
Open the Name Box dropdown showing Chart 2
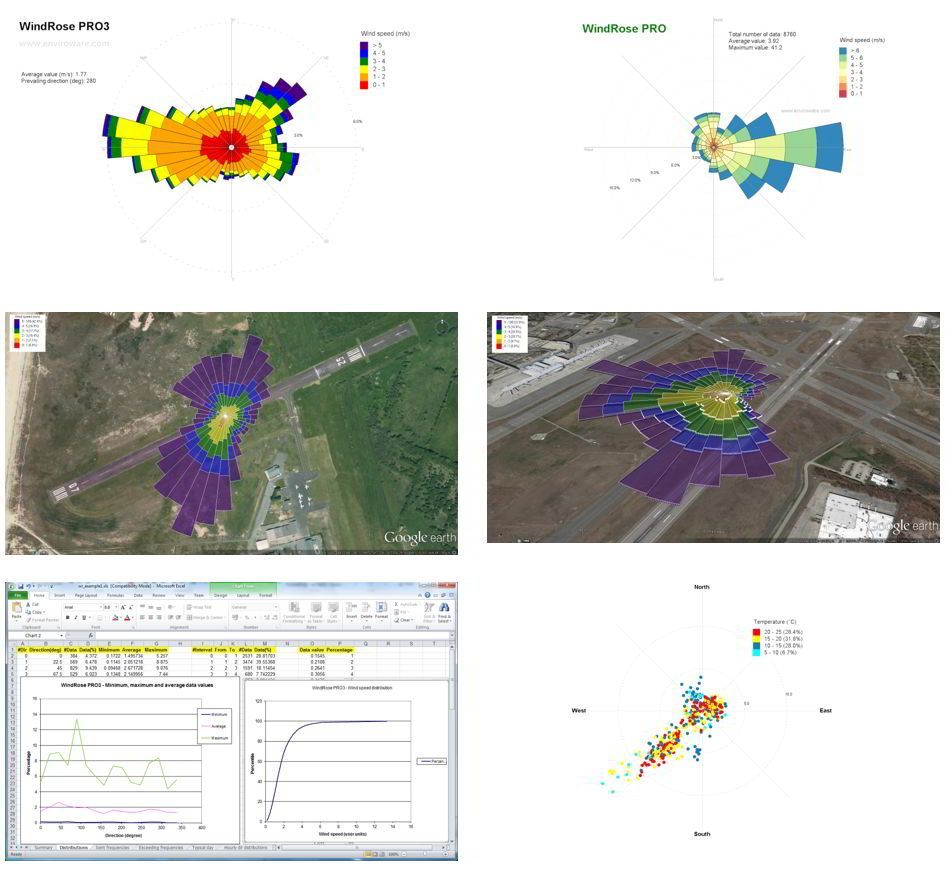tap(62, 635)
